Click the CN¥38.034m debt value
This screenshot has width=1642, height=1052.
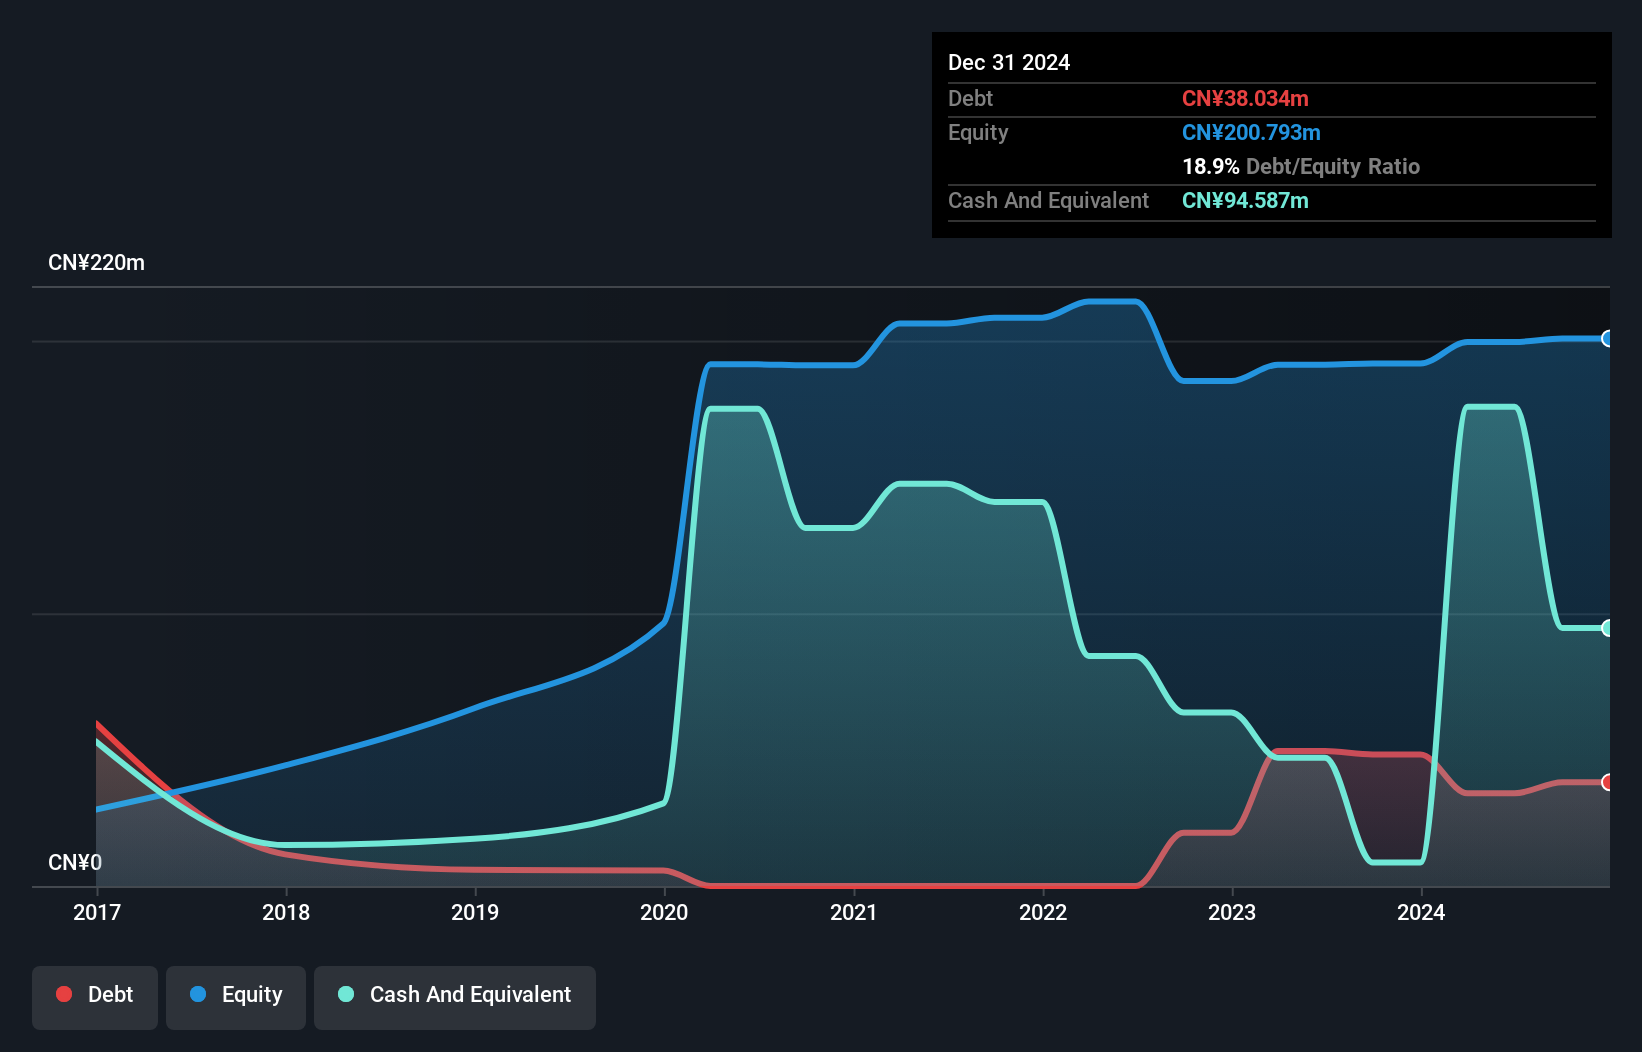1245,99
